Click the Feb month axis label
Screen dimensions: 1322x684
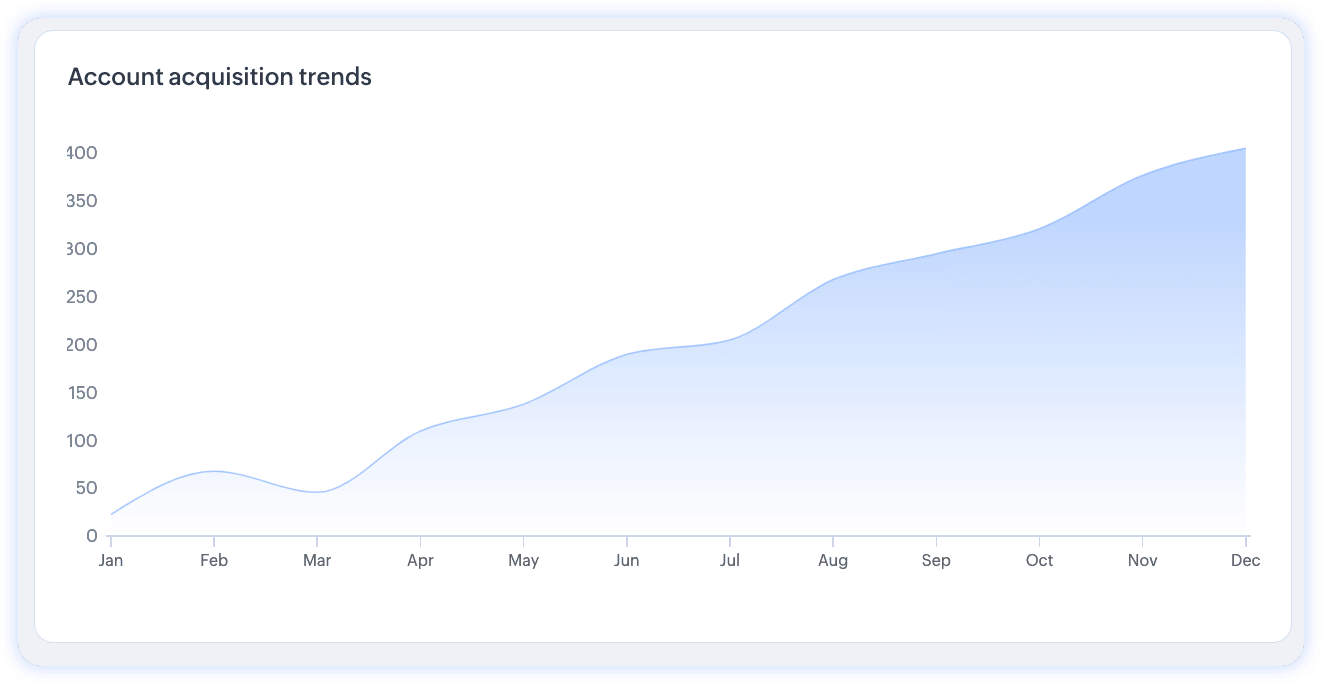pos(214,560)
